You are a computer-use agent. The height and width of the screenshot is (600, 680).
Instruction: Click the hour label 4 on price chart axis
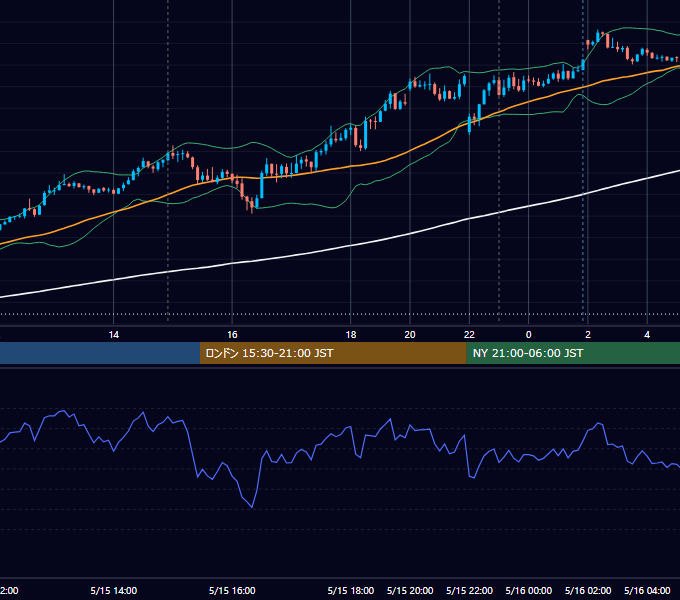pos(647,335)
